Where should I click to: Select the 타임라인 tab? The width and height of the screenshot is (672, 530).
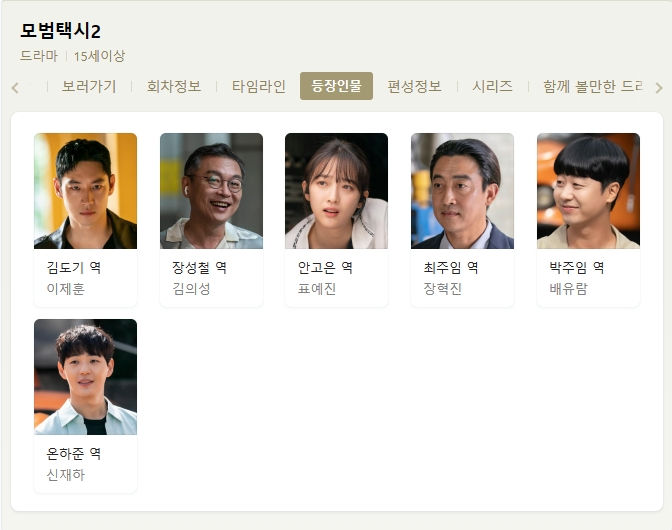click(258, 86)
